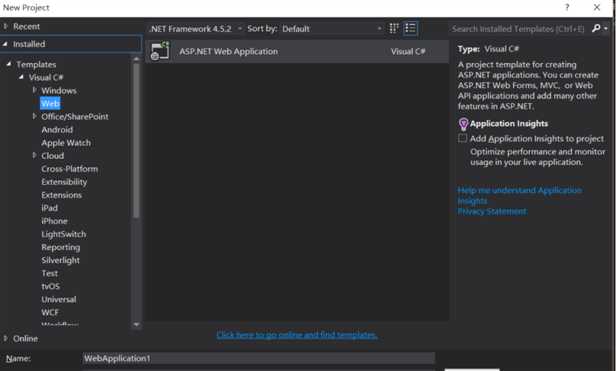Select the Office/SharePoint category label
This screenshot has height=371, width=616.
tap(75, 116)
